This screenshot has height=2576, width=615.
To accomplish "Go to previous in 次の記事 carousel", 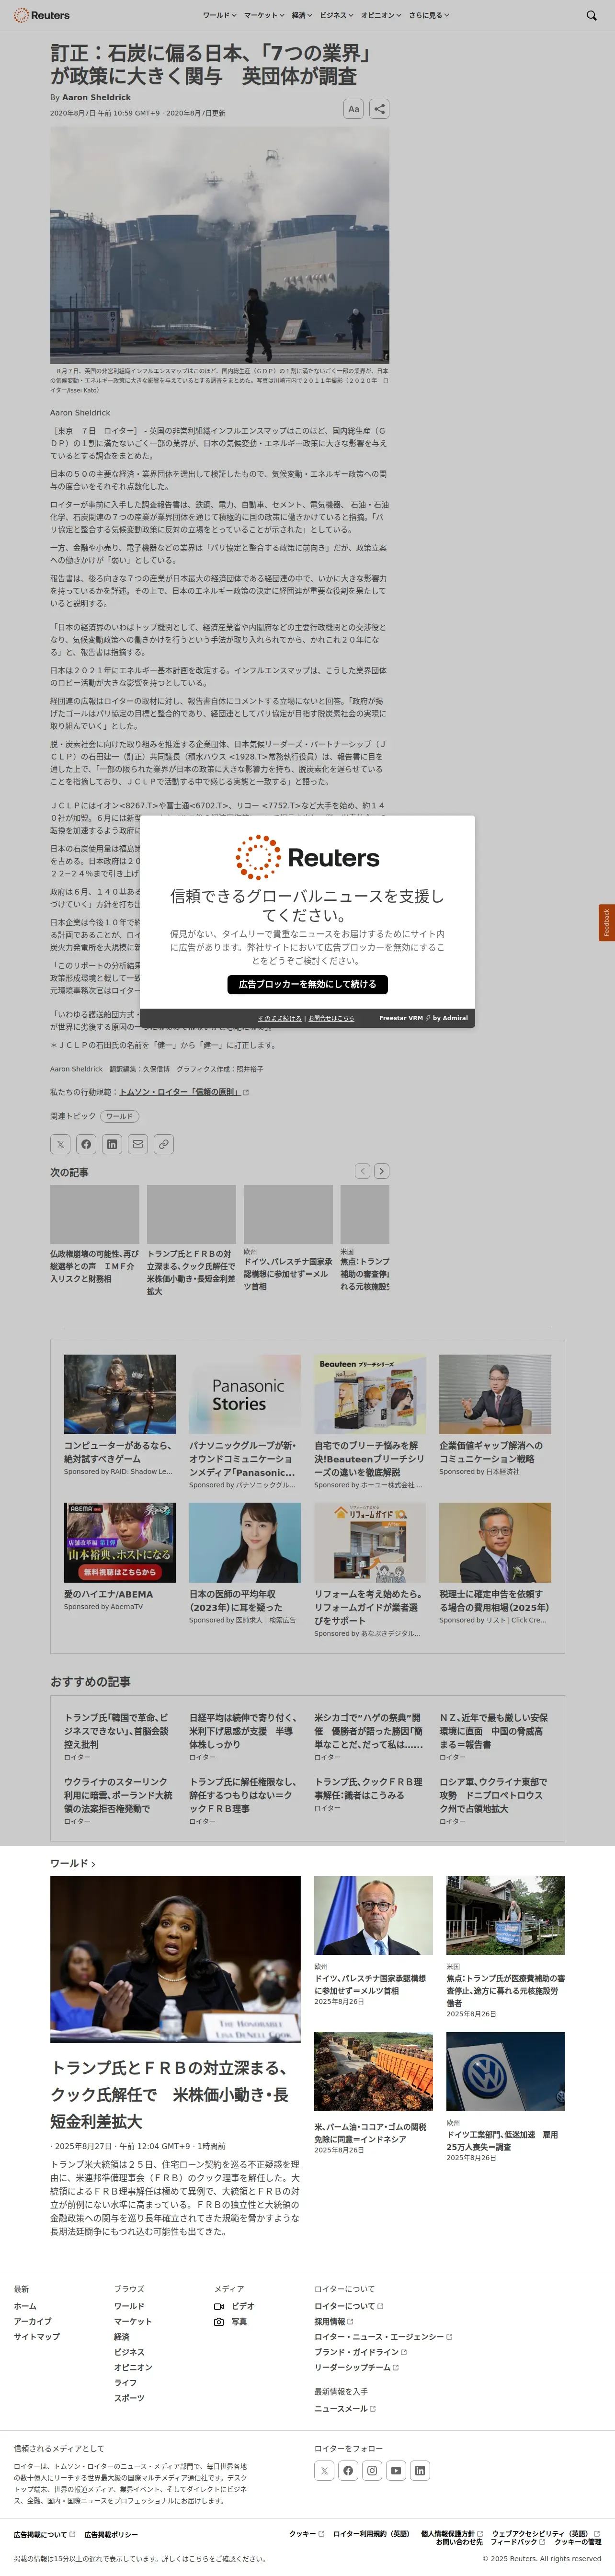I will (x=362, y=1171).
